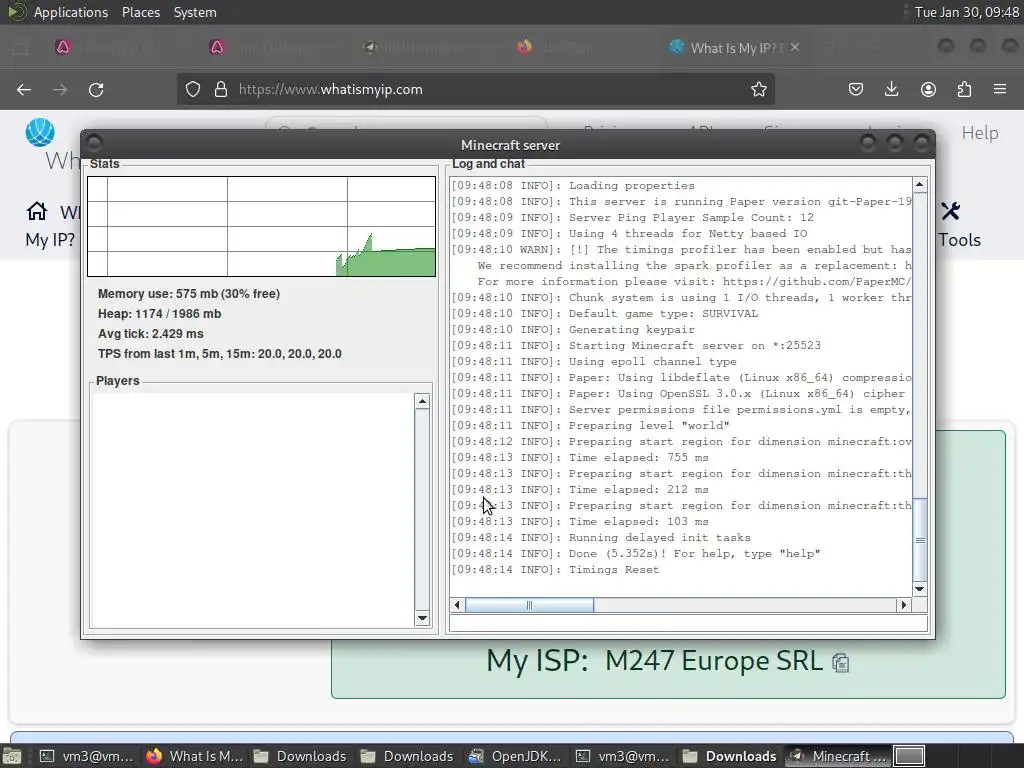
Task: Click the log panel scroll up arrow
Action: click(920, 185)
